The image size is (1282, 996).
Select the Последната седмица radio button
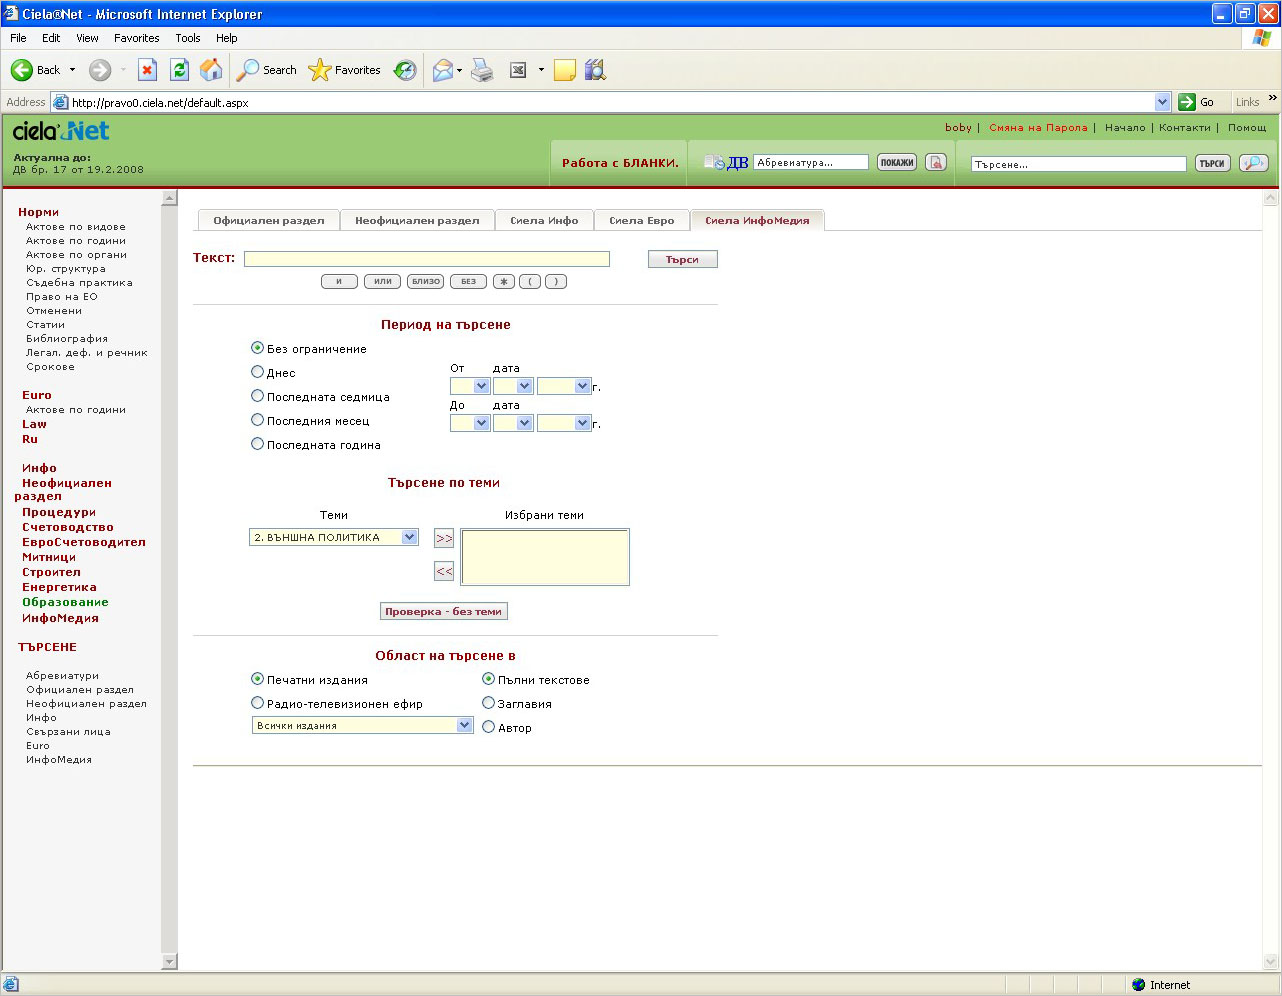point(257,396)
